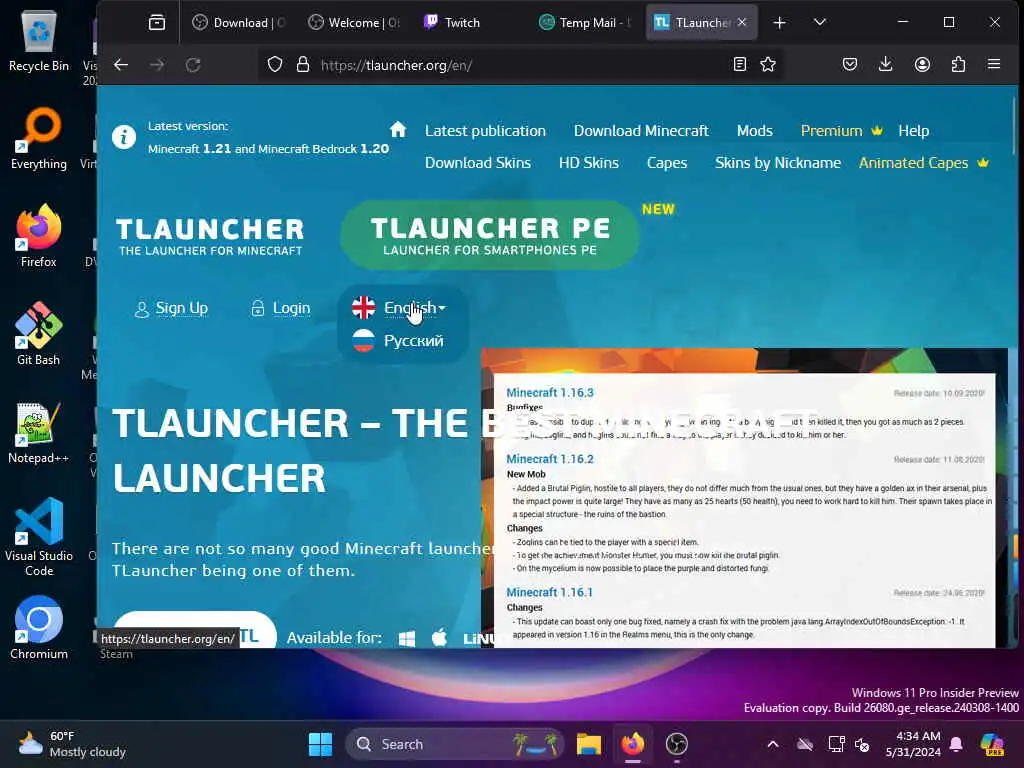The image size is (1024, 768).
Task: Open browser extensions puzzle icon
Action: [x=958, y=64]
